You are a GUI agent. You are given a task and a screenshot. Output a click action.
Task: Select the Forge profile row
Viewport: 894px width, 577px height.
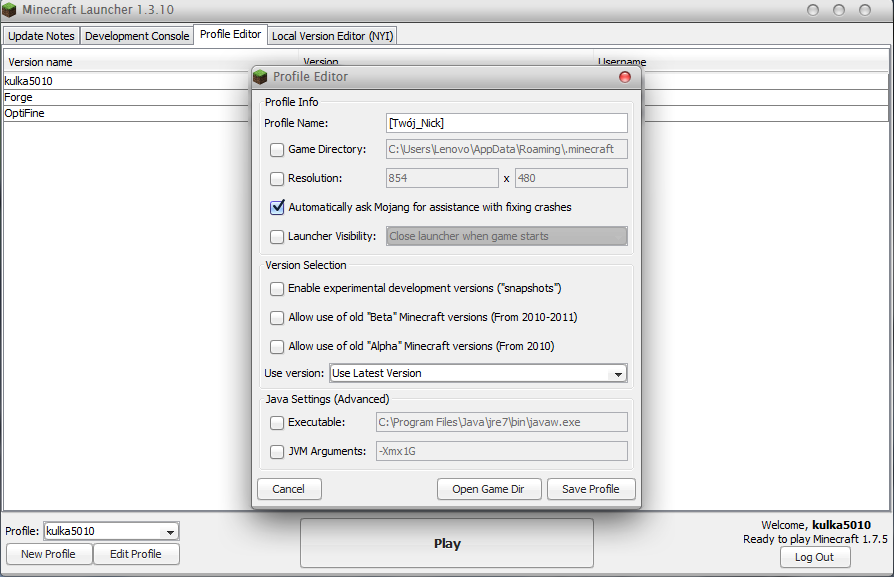click(x=127, y=97)
